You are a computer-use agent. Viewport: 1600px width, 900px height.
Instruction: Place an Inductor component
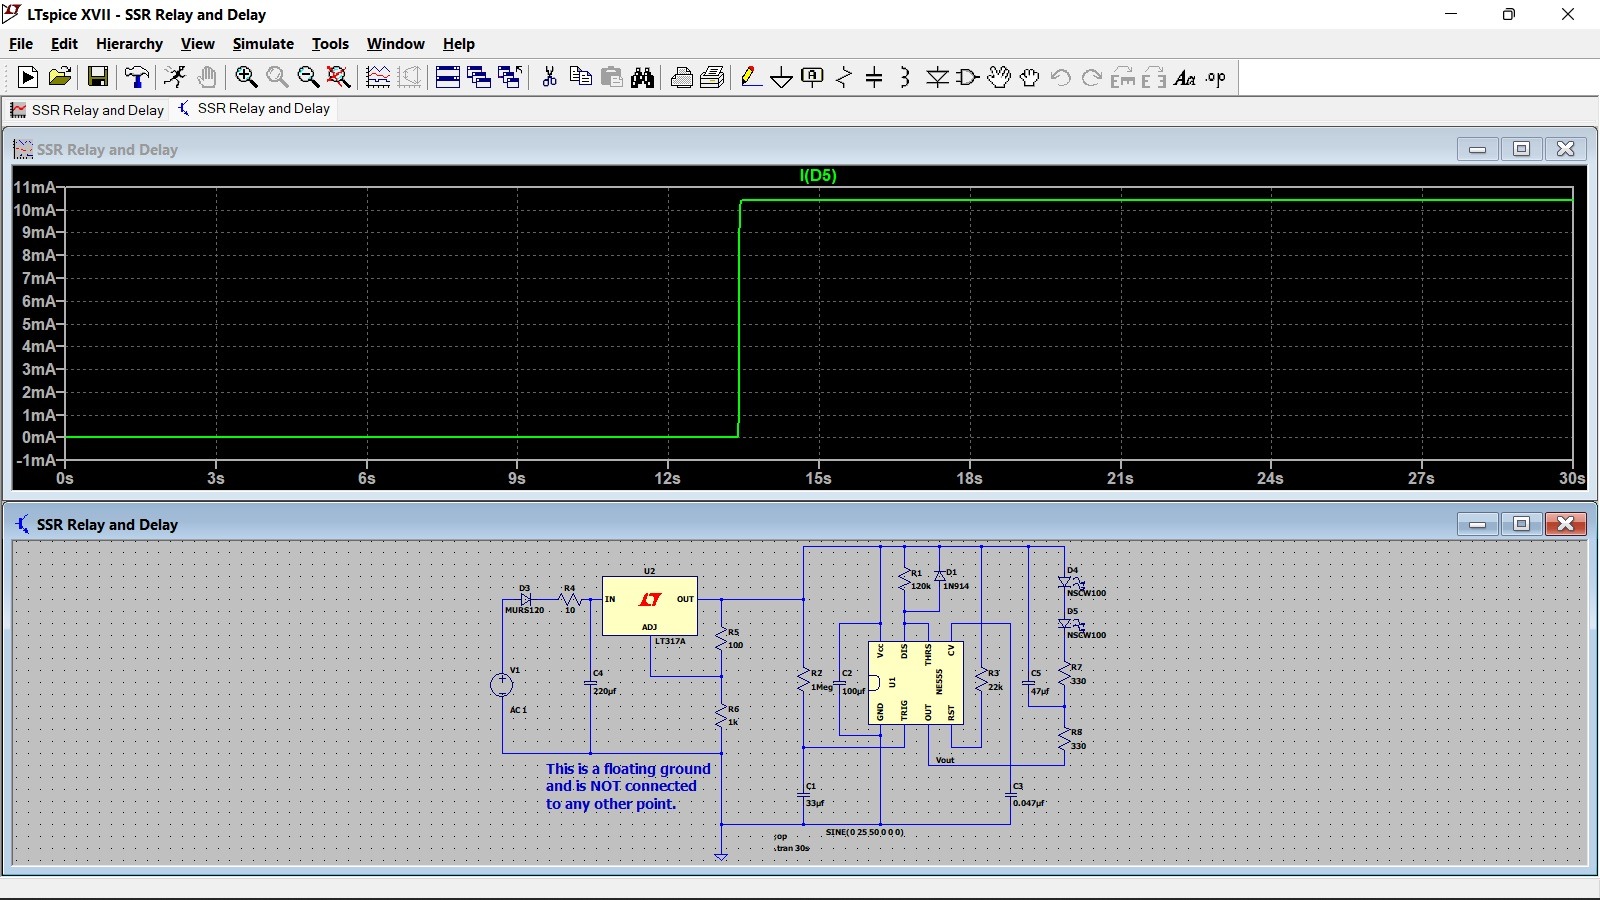coord(905,77)
